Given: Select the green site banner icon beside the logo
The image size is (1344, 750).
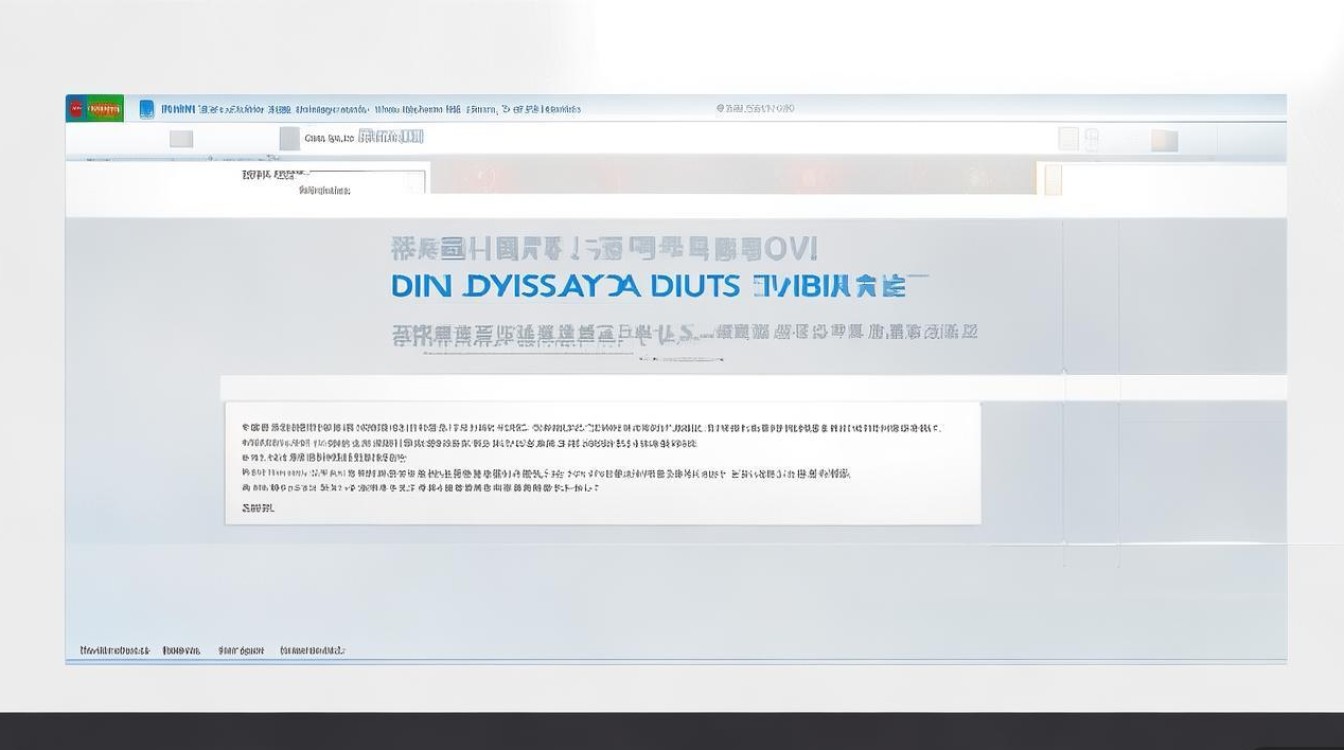Looking at the screenshot, I should (103, 108).
